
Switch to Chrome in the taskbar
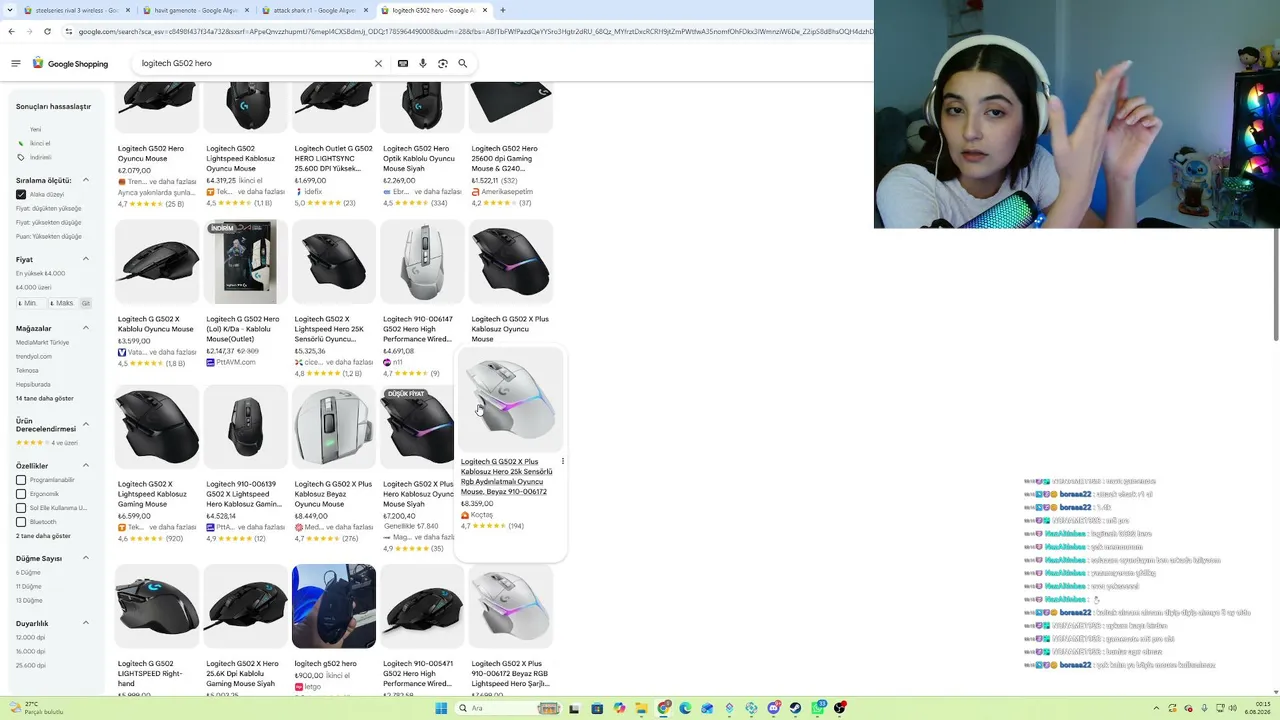[663, 708]
